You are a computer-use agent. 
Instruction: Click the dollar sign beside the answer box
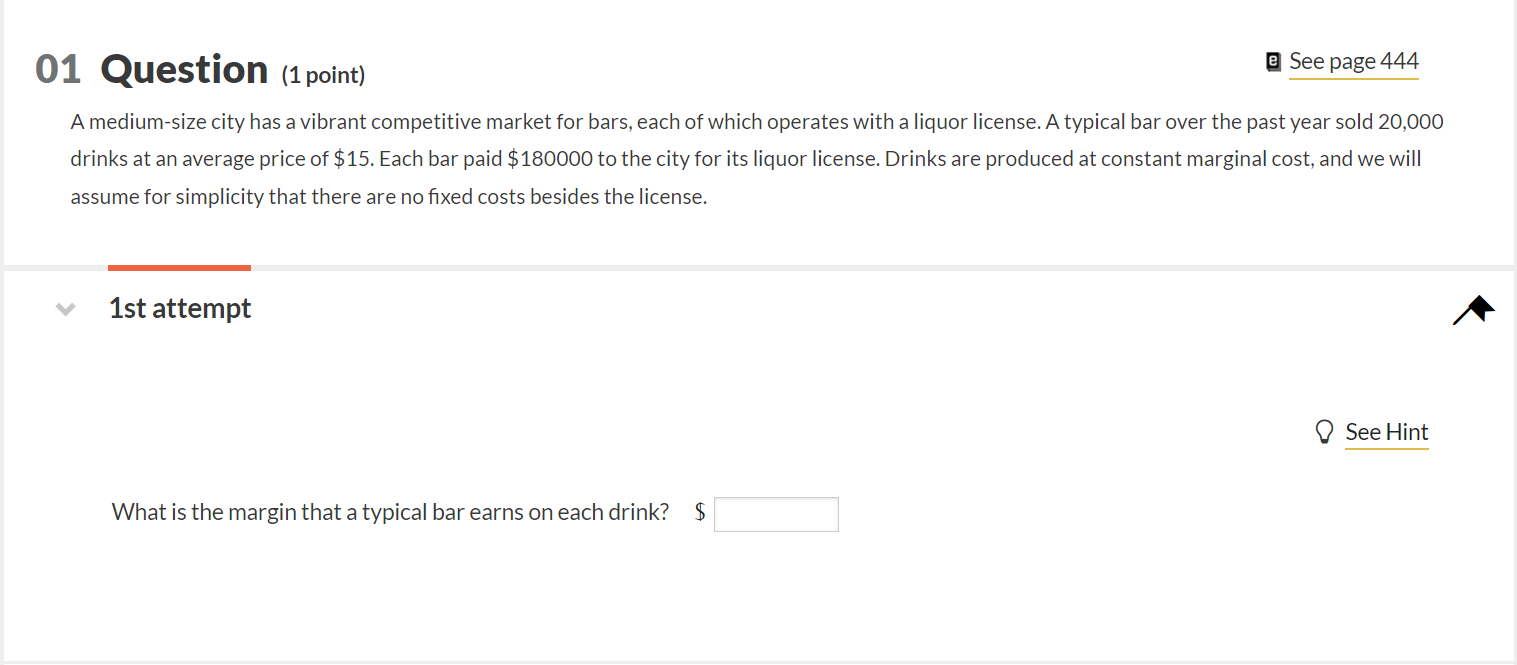(x=700, y=511)
